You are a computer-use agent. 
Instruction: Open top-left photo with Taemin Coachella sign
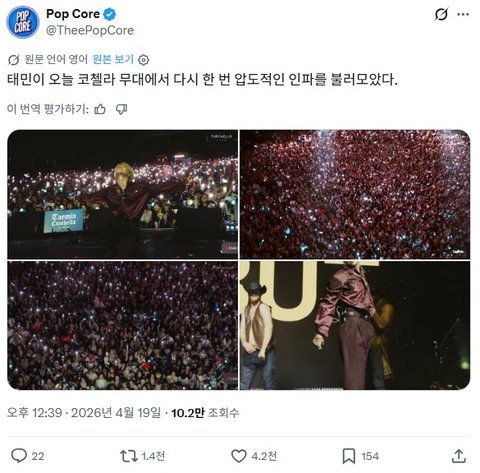click(123, 194)
